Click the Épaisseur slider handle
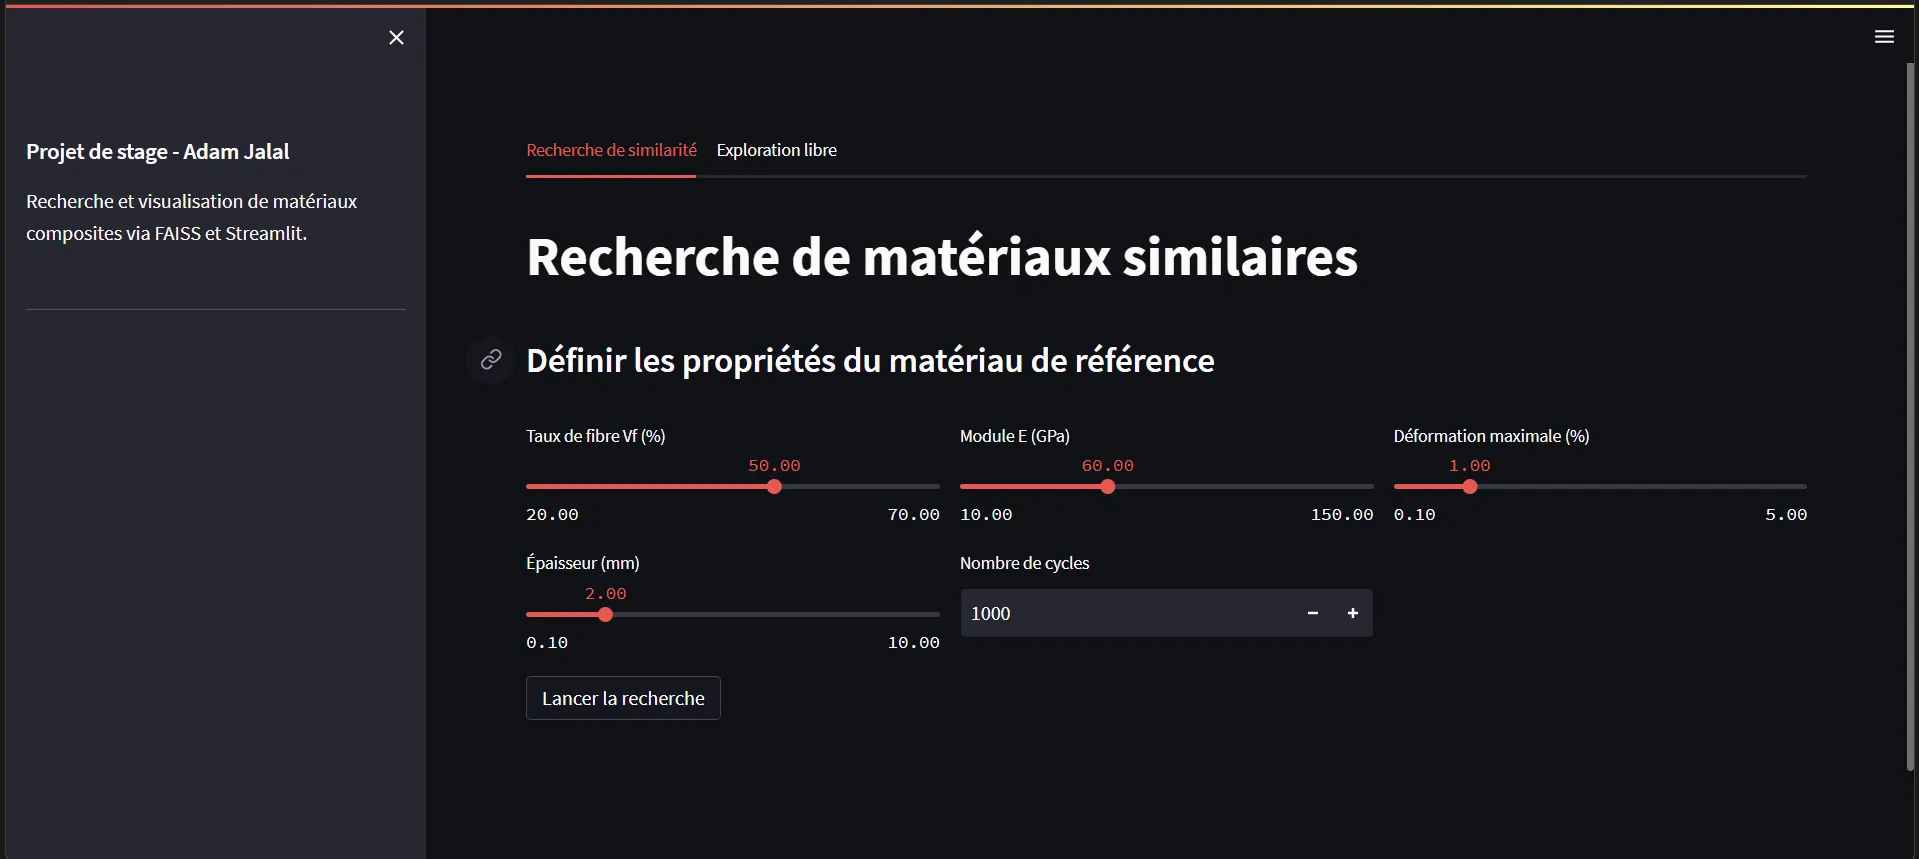Viewport: 1919px width, 859px height. (x=605, y=615)
